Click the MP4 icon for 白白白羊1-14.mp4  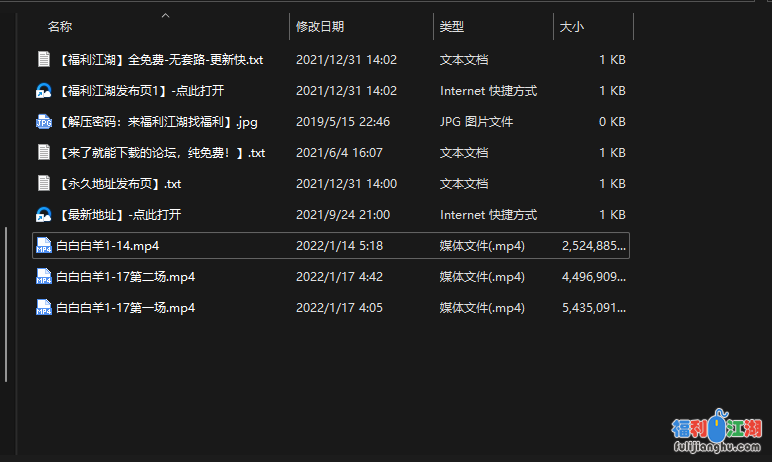click(43, 246)
